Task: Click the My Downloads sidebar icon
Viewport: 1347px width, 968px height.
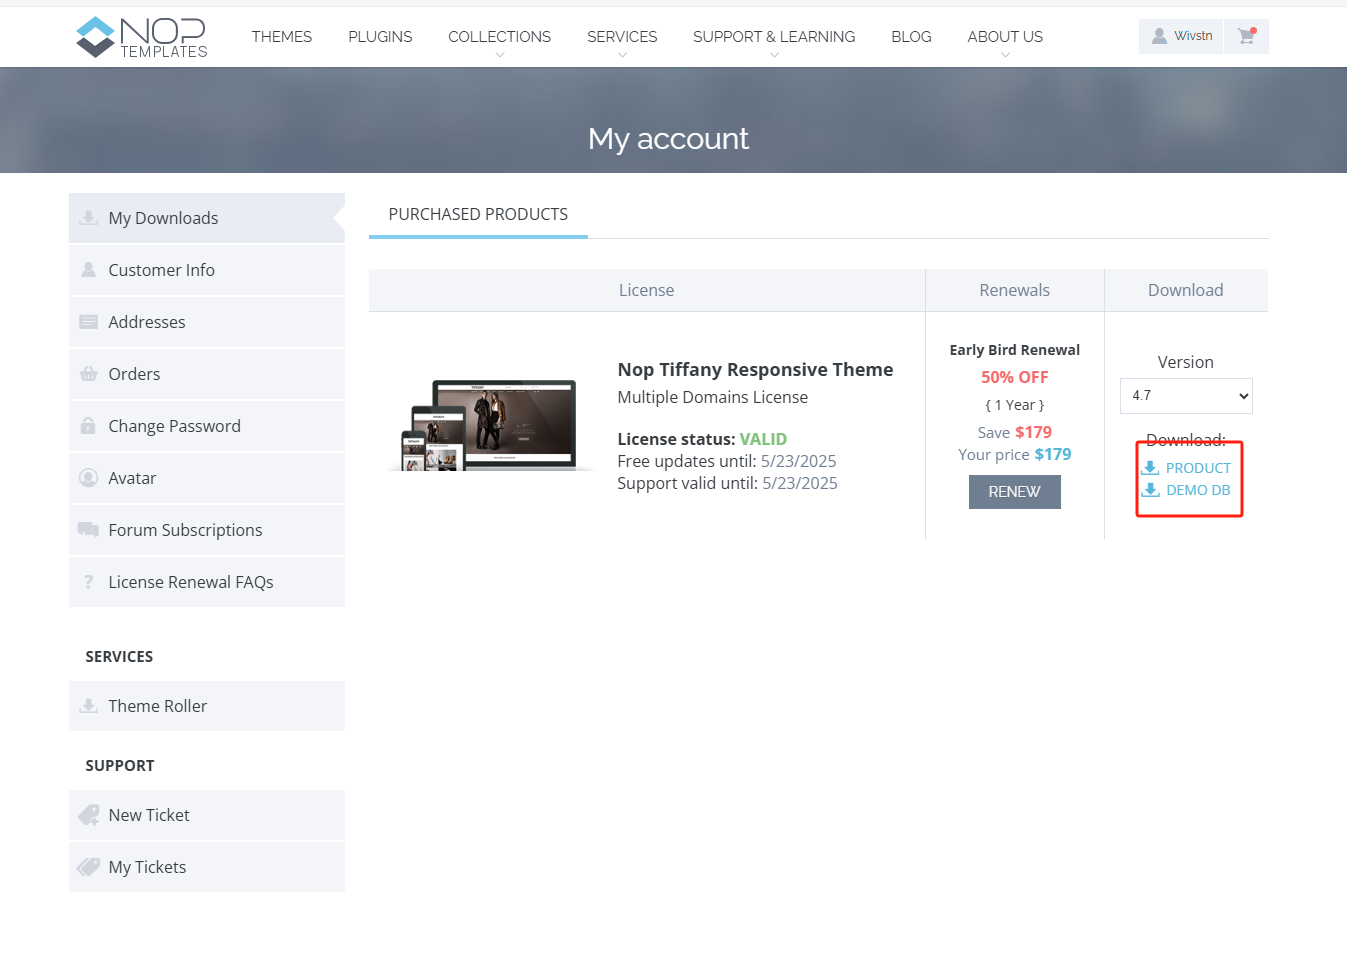Action: click(x=89, y=218)
